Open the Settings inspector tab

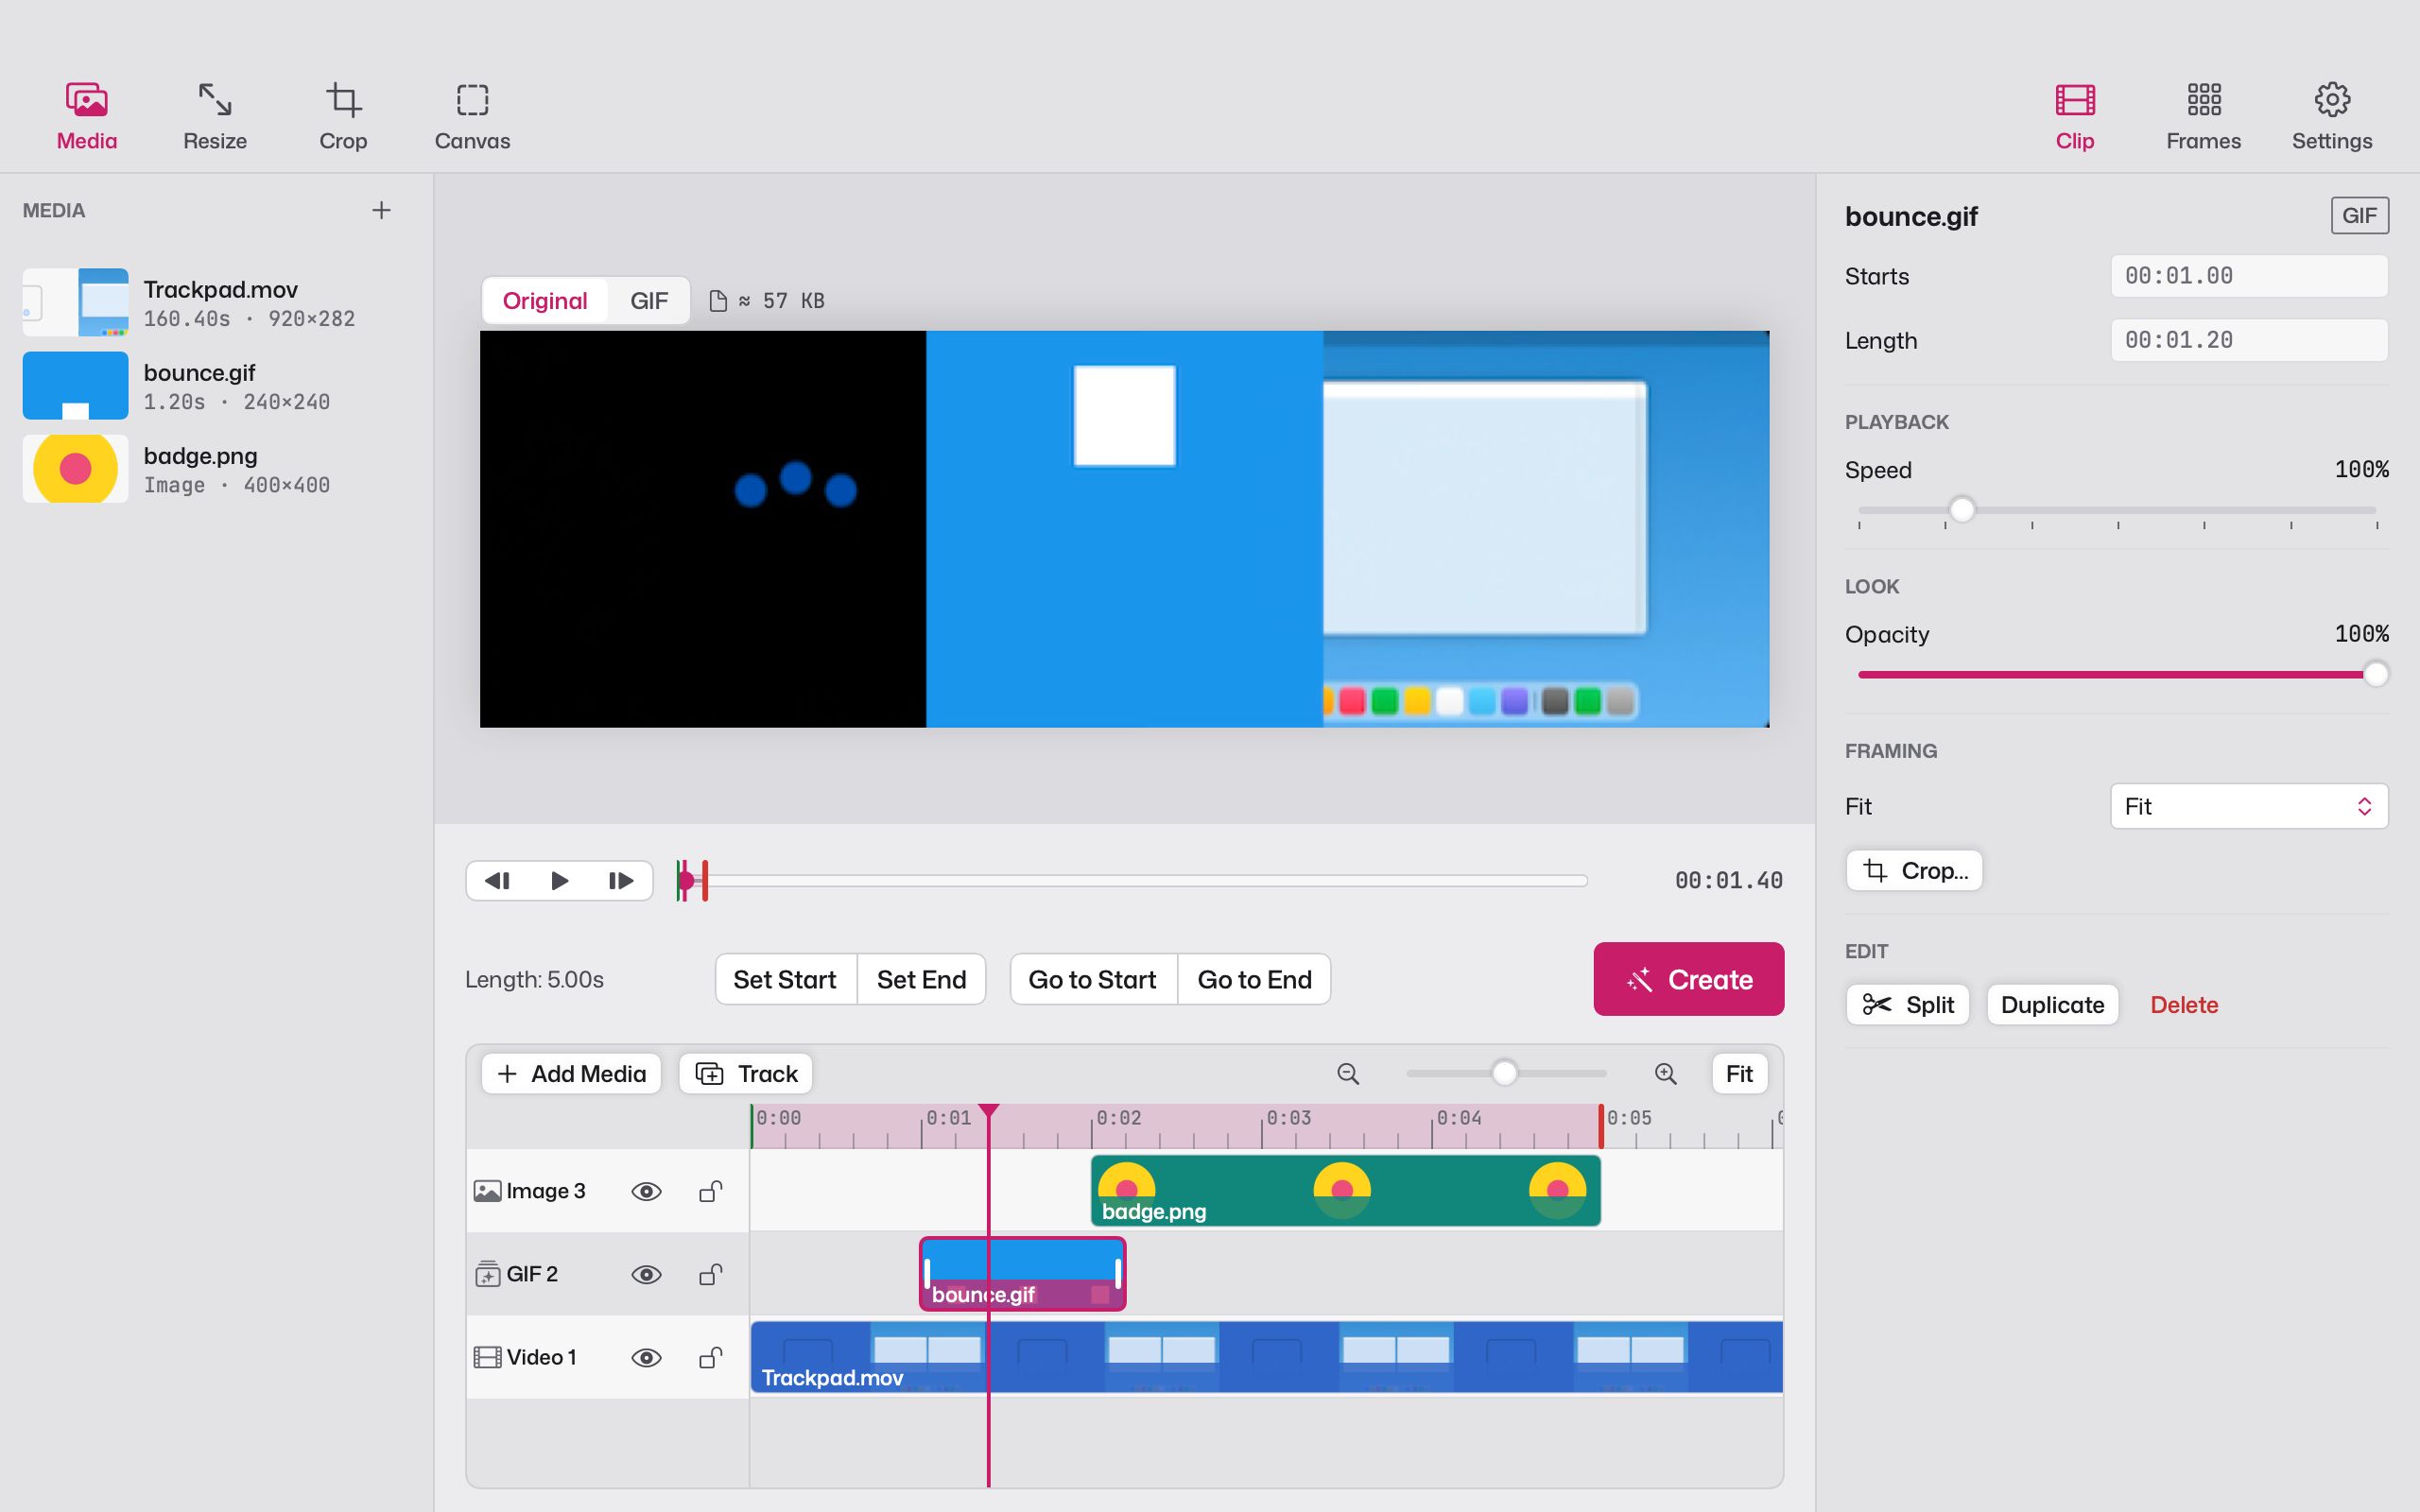(x=2332, y=117)
